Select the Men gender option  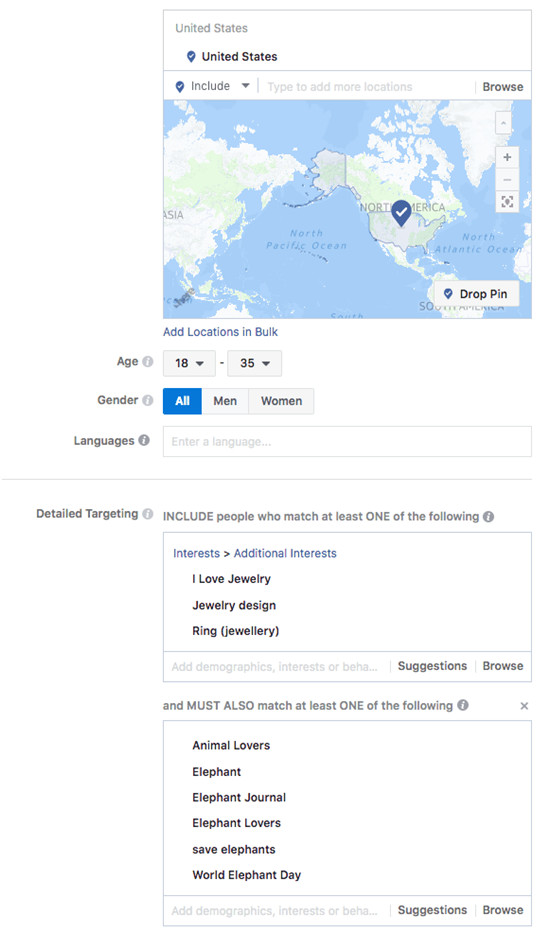point(225,401)
